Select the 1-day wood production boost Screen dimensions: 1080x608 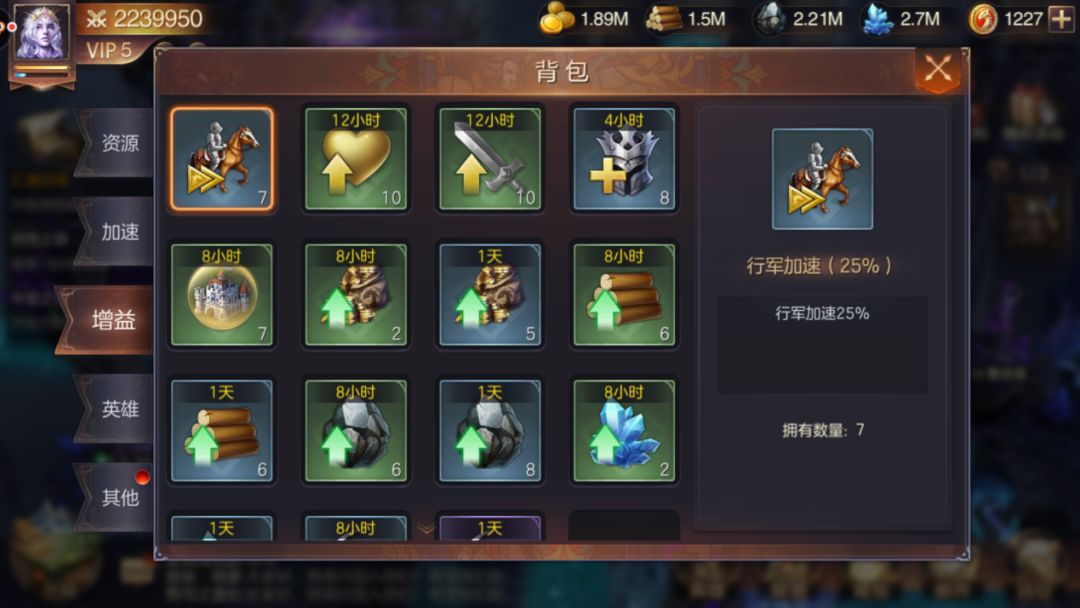coord(222,430)
